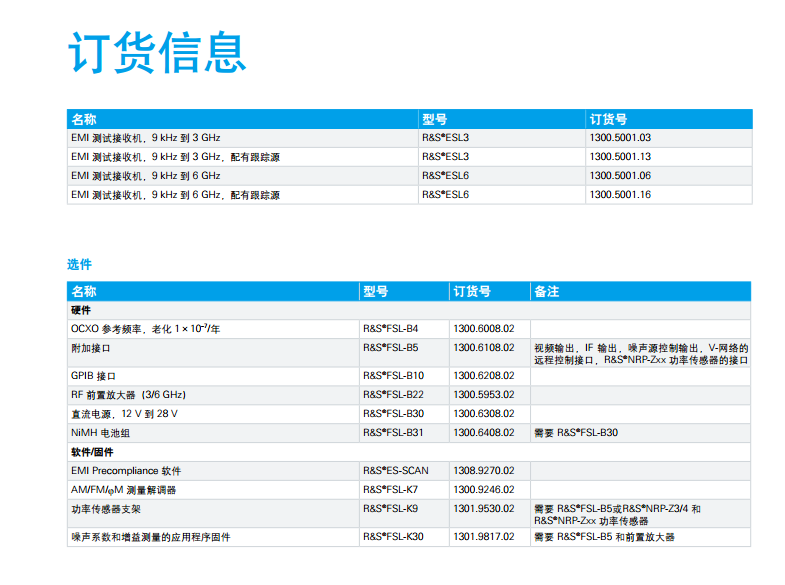Click the 硬件 category row
This screenshot has height=585, width=785.
click(x=409, y=310)
